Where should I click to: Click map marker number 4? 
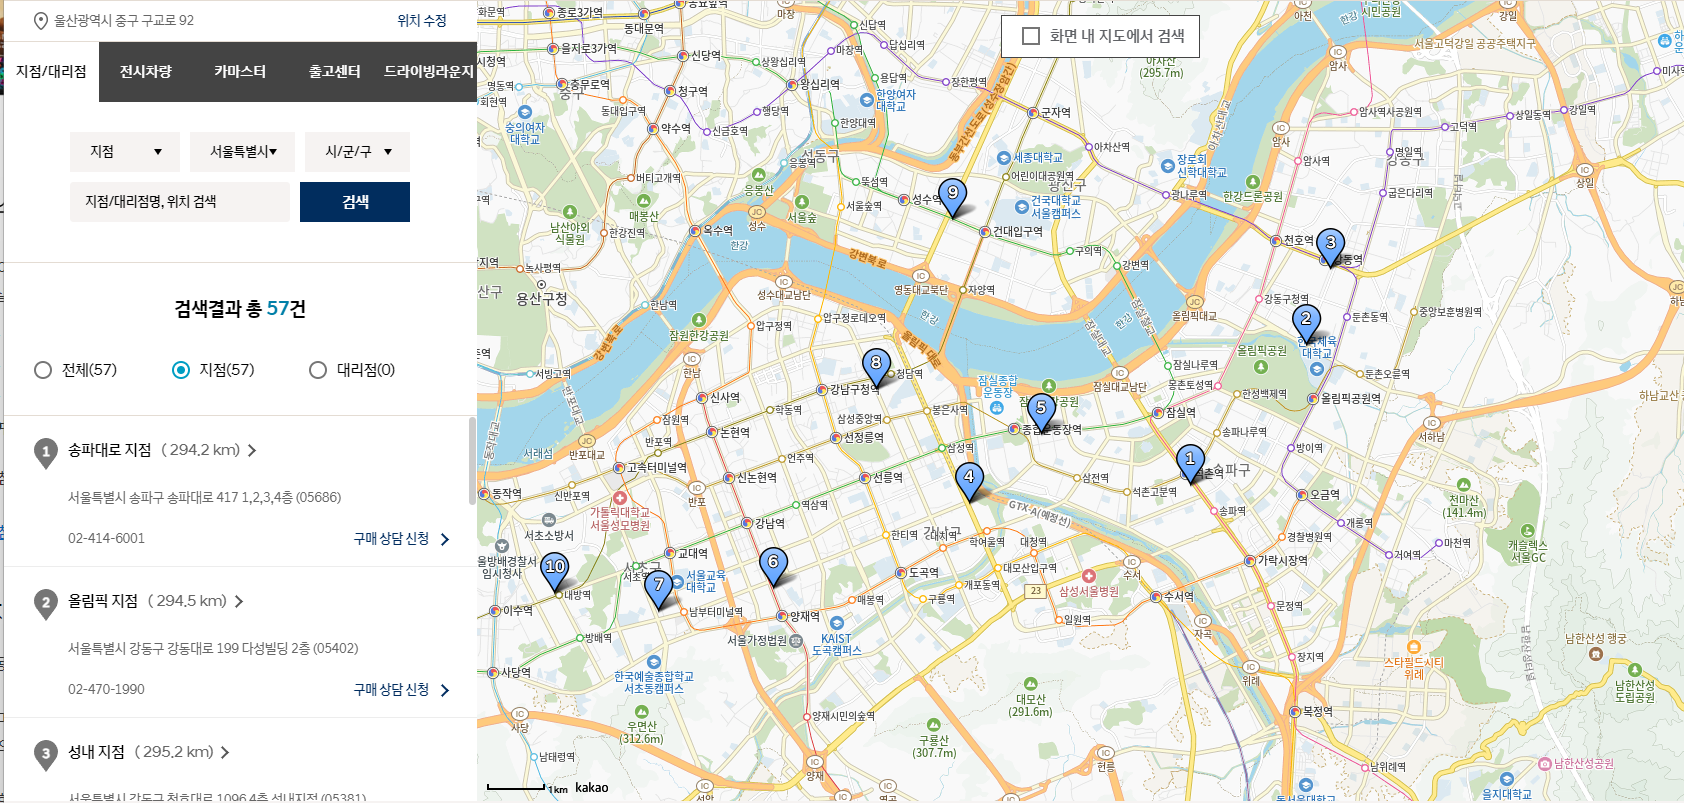[x=968, y=481]
